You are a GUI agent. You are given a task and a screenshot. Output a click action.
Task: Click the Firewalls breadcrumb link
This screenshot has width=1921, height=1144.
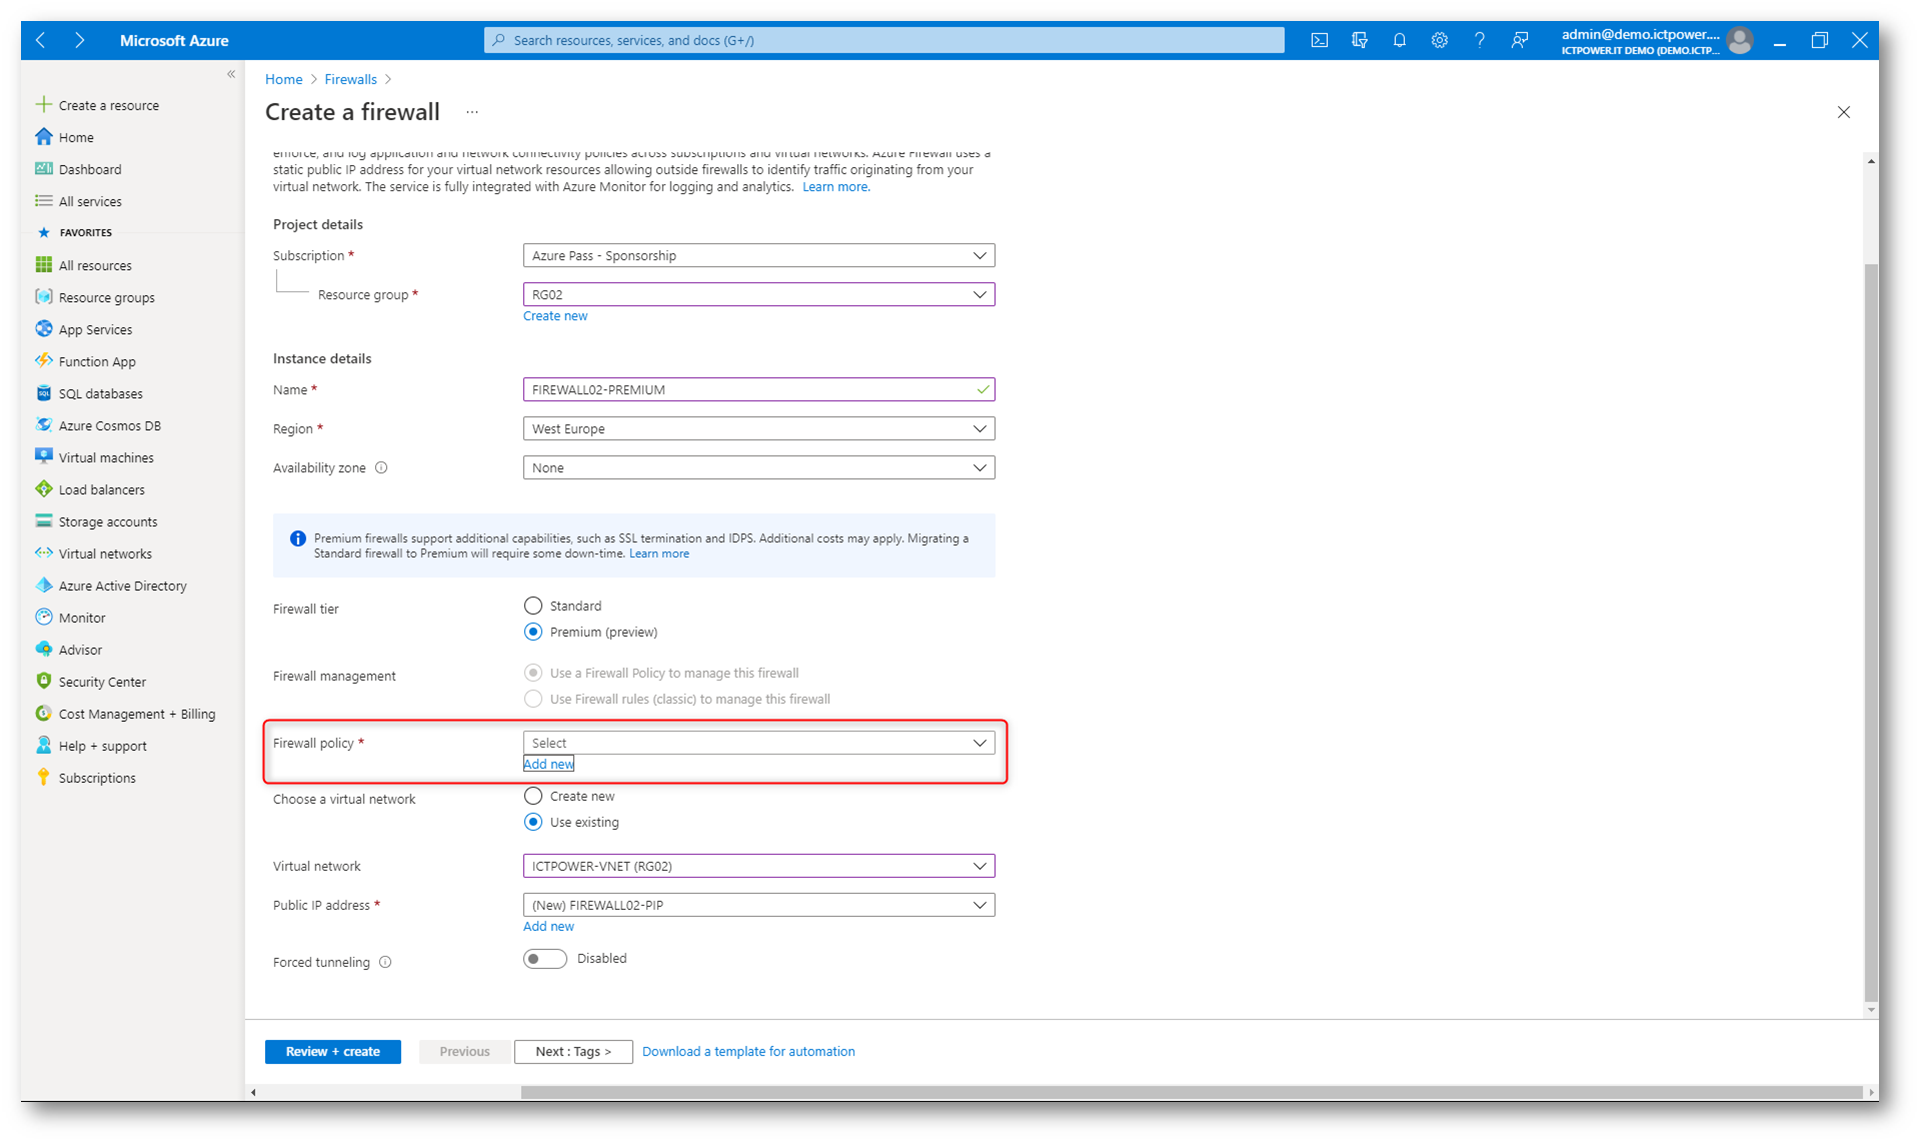350,79
